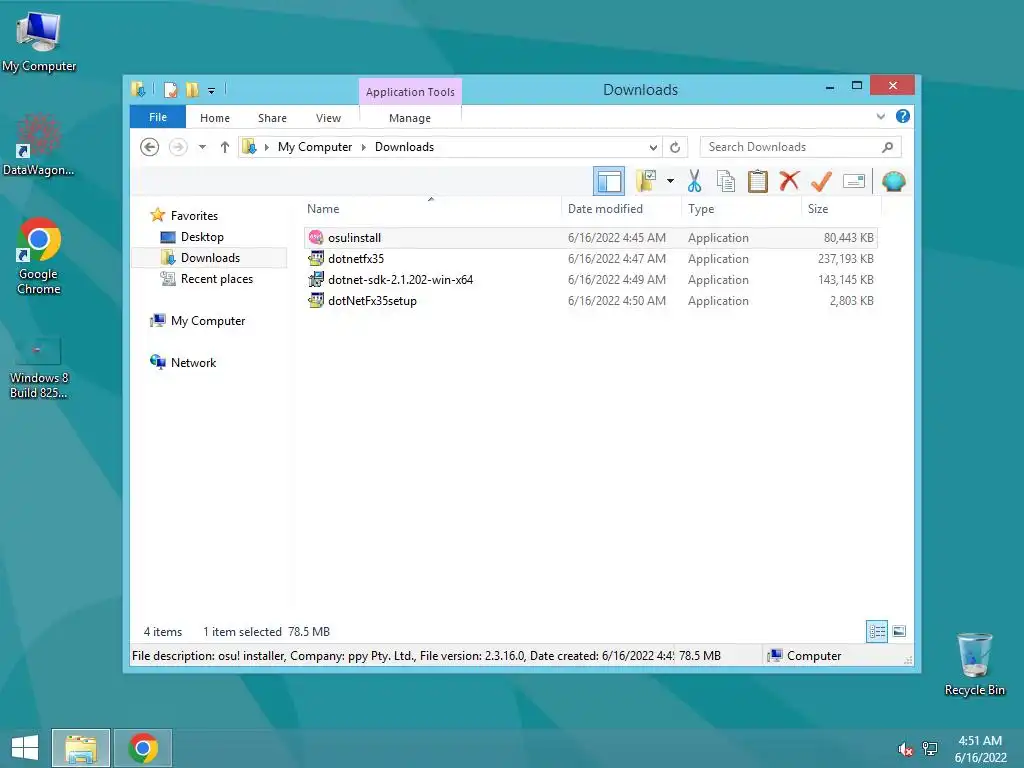
Task: Click the red X Delete icon
Action: pos(789,181)
